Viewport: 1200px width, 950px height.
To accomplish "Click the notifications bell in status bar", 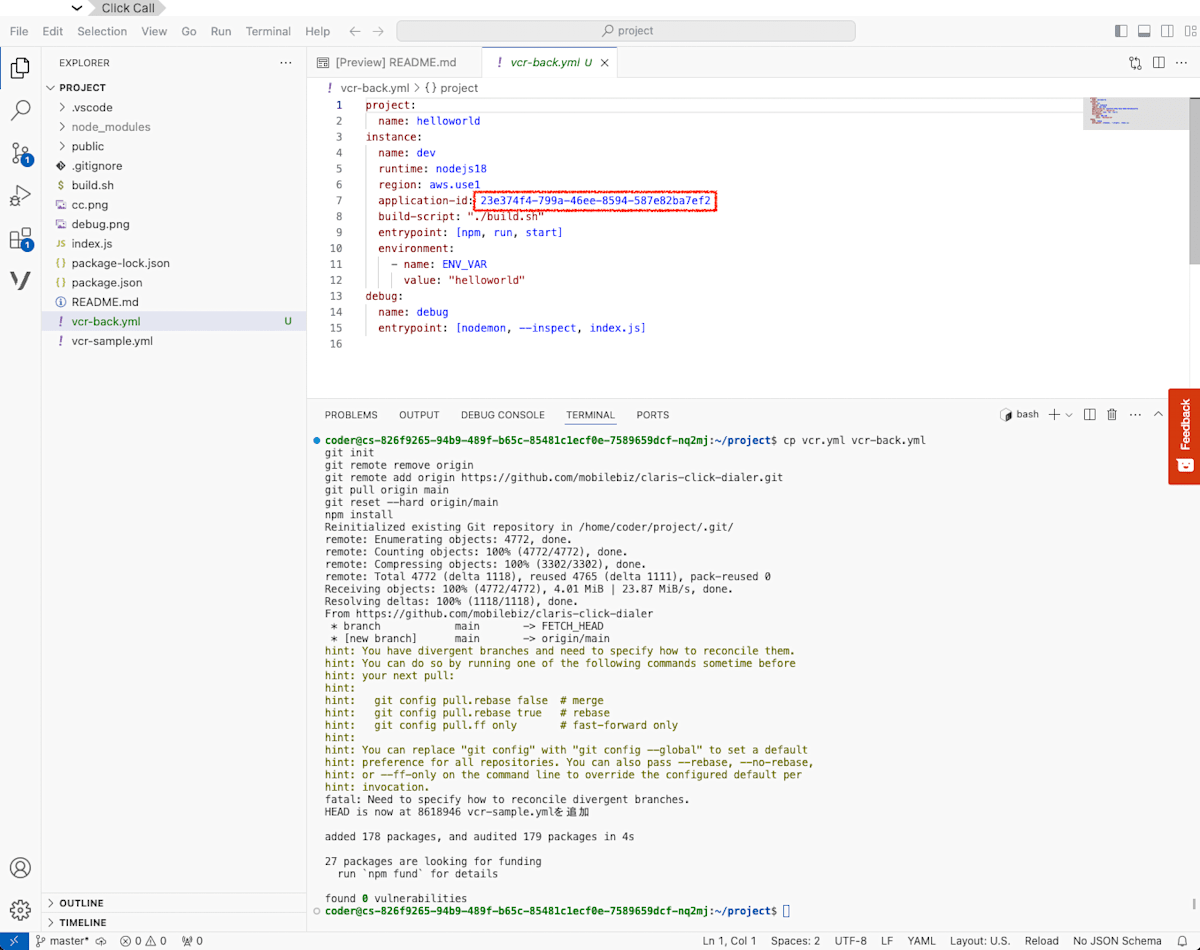I will click(1182, 940).
